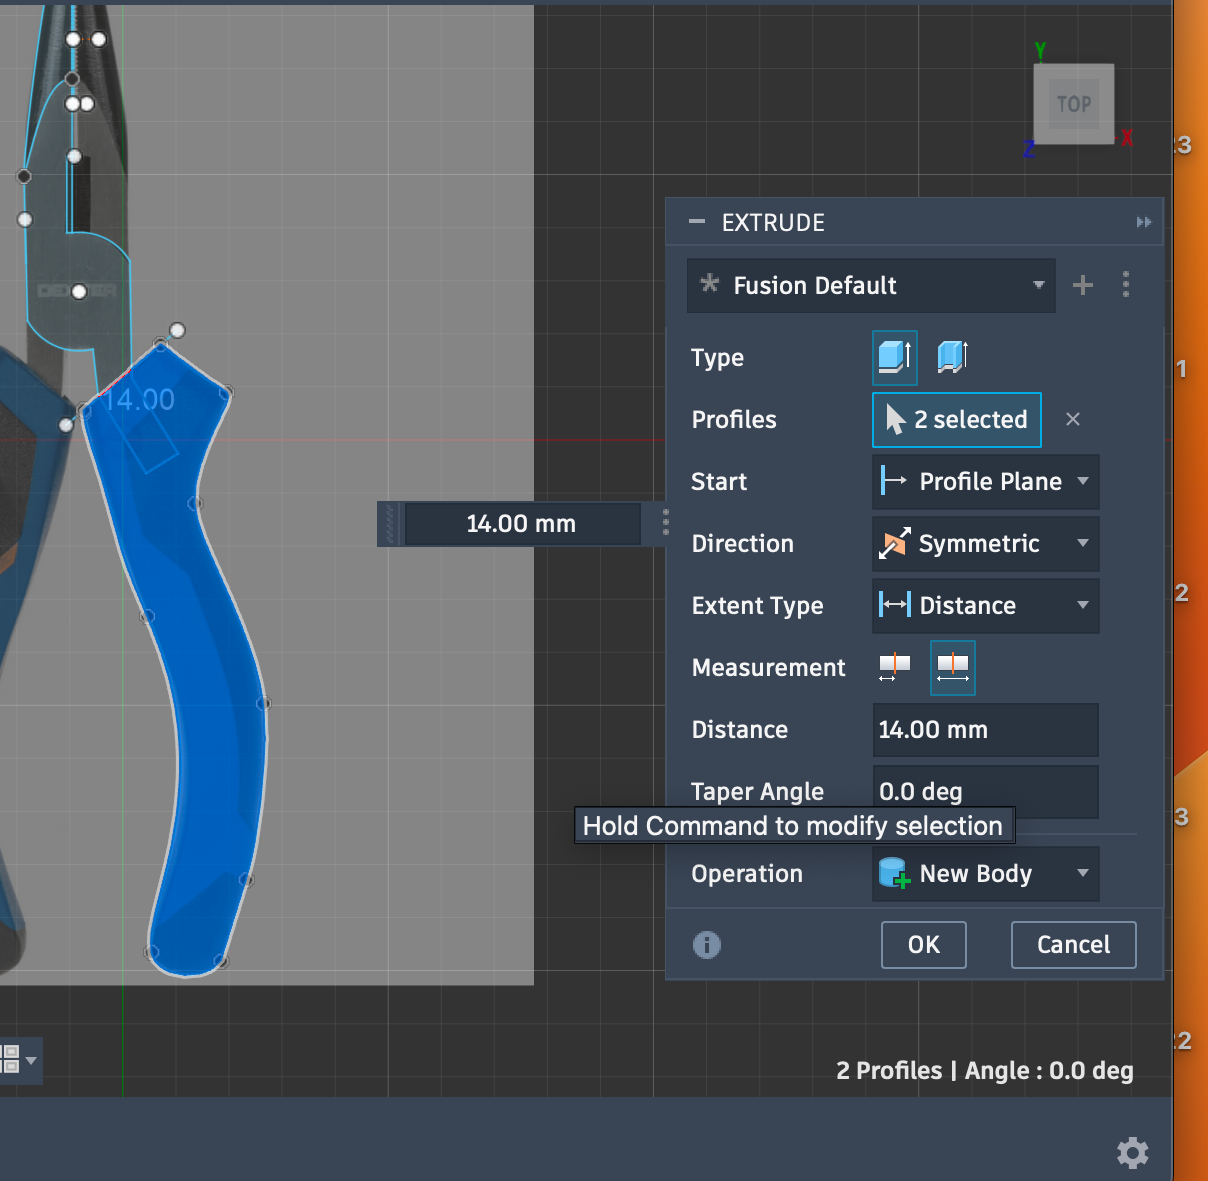Image resolution: width=1208 pixels, height=1181 pixels.
Task: Click the info icon in Extrude dialog
Action: [707, 945]
